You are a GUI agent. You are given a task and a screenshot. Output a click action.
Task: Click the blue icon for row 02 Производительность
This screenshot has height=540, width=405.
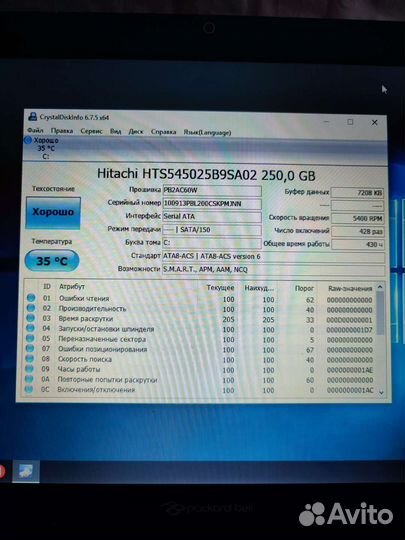click(31, 308)
